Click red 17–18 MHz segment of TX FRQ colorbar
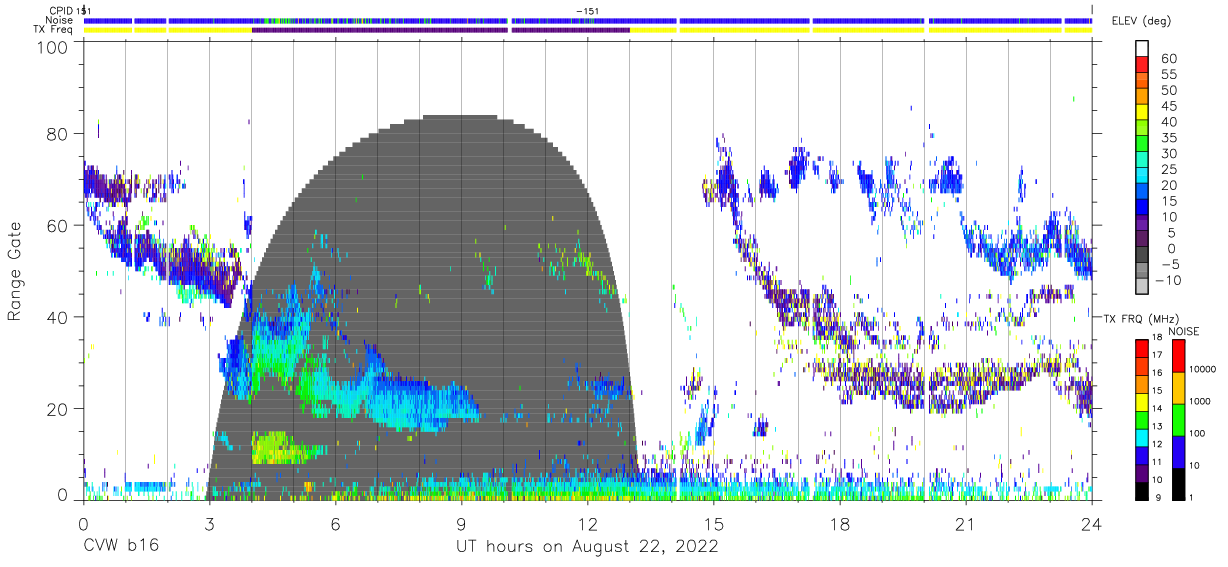Viewport: 1228px width, 567px height. pos(1142,347)
